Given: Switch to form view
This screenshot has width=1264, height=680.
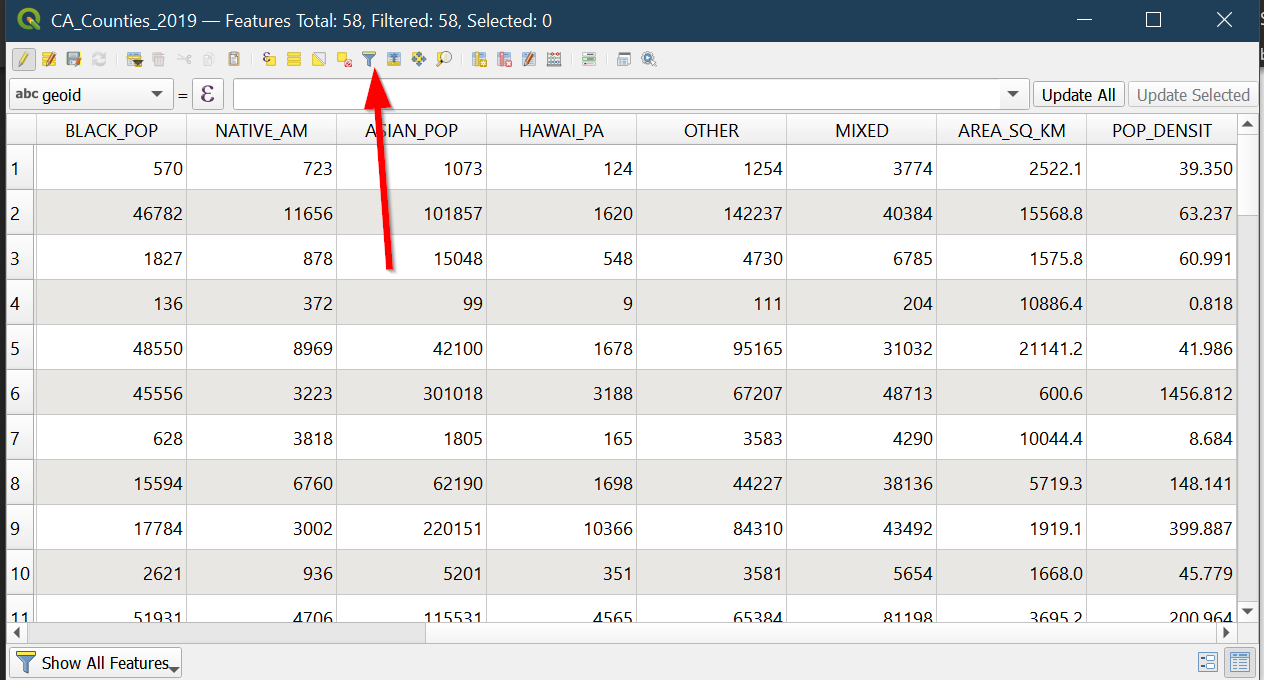Looking at the screenshot, I should (x=1207, y=662).
